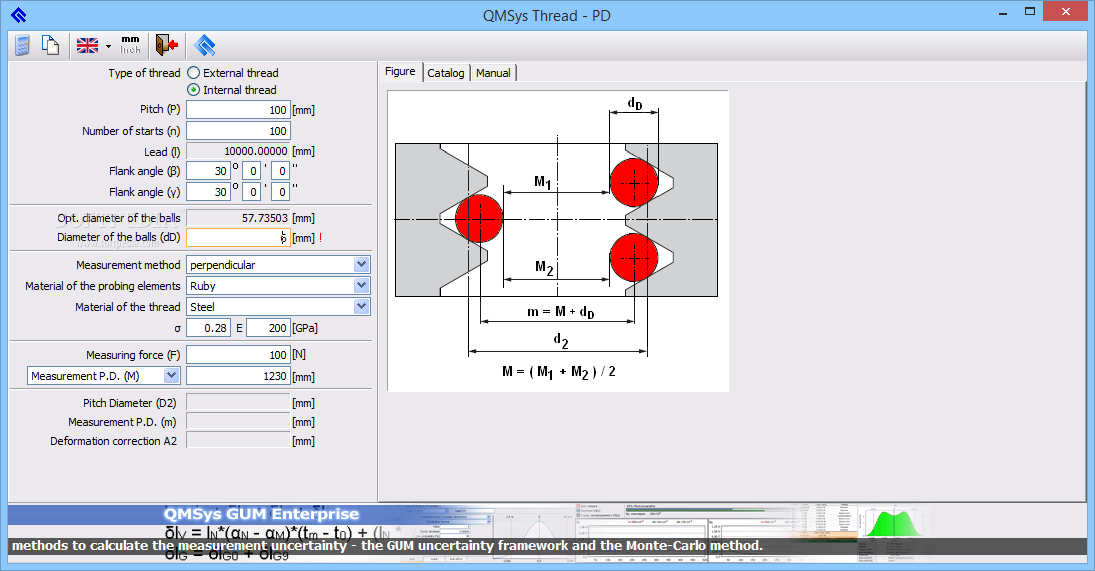Click the Opt. diameter value 57.73503

point(238,218)
